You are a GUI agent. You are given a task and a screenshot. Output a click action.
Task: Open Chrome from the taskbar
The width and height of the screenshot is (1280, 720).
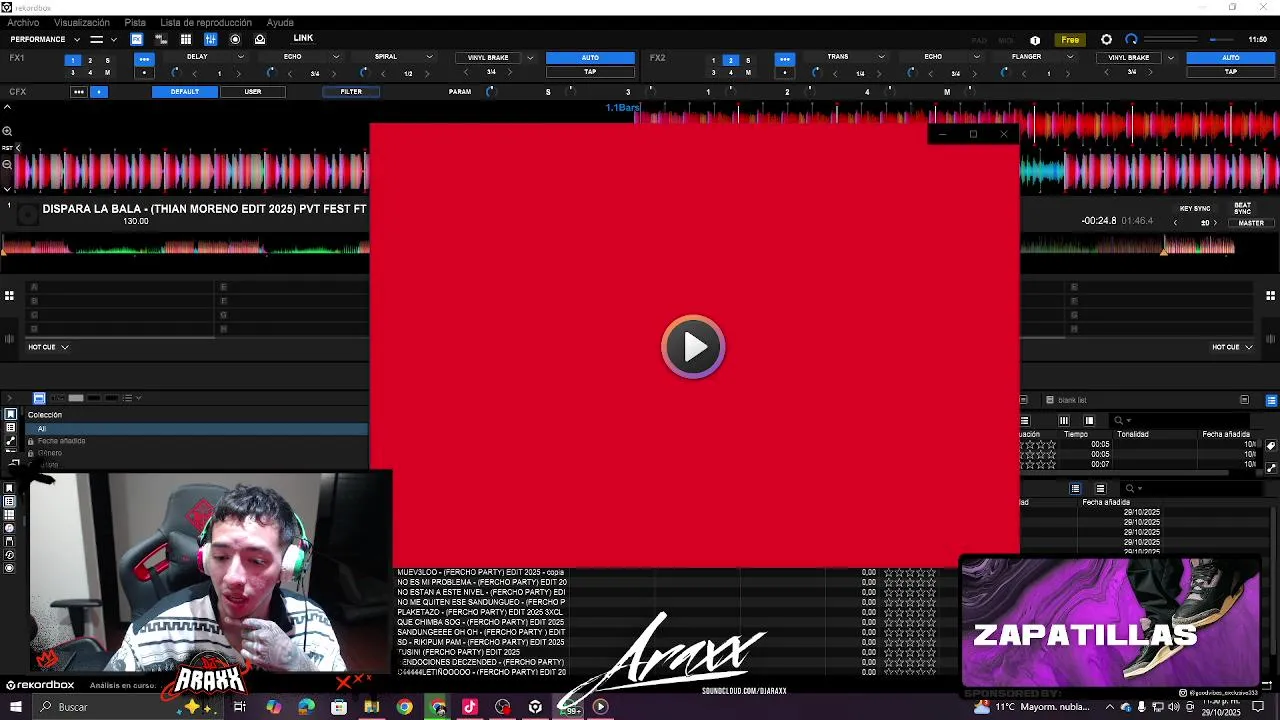(404, 707)
